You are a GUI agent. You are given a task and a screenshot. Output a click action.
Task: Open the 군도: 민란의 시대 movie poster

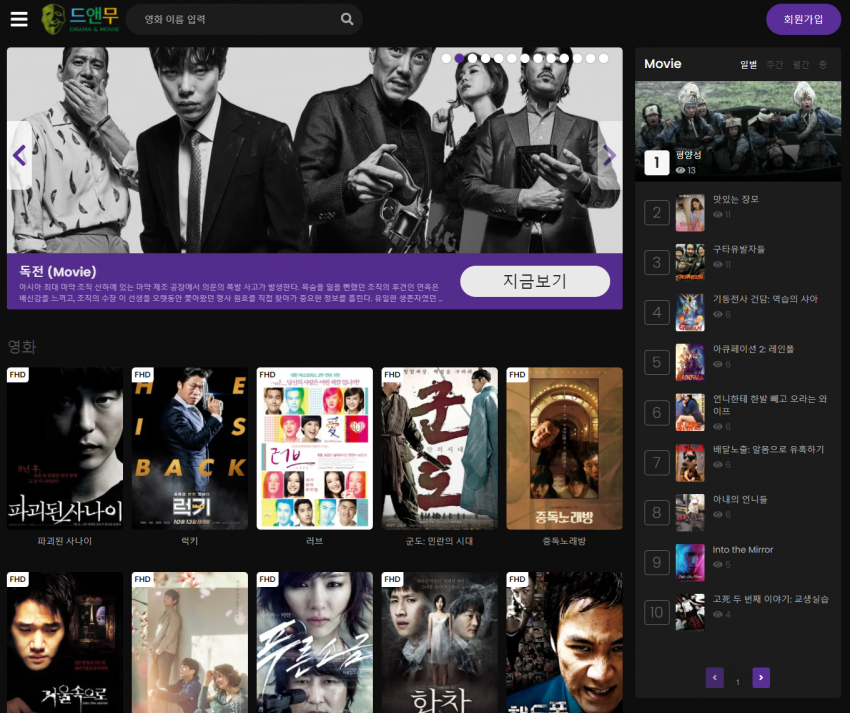click(x=440, y=448)
